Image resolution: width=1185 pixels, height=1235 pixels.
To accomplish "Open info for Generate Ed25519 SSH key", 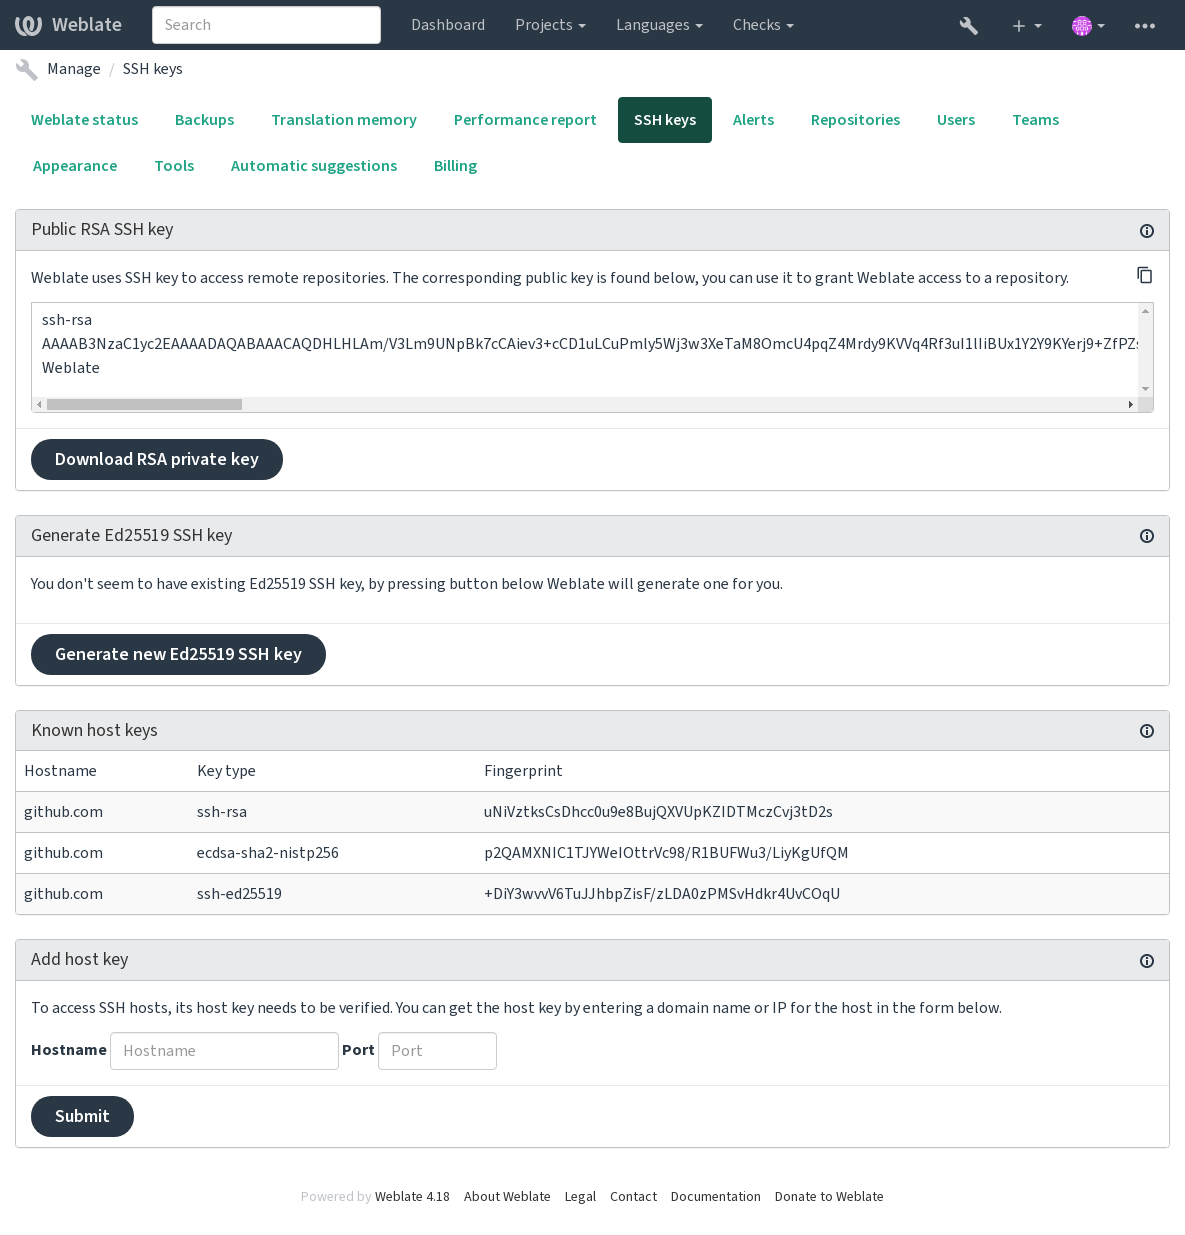I will pyautogui.click(x=1147, y=536).
